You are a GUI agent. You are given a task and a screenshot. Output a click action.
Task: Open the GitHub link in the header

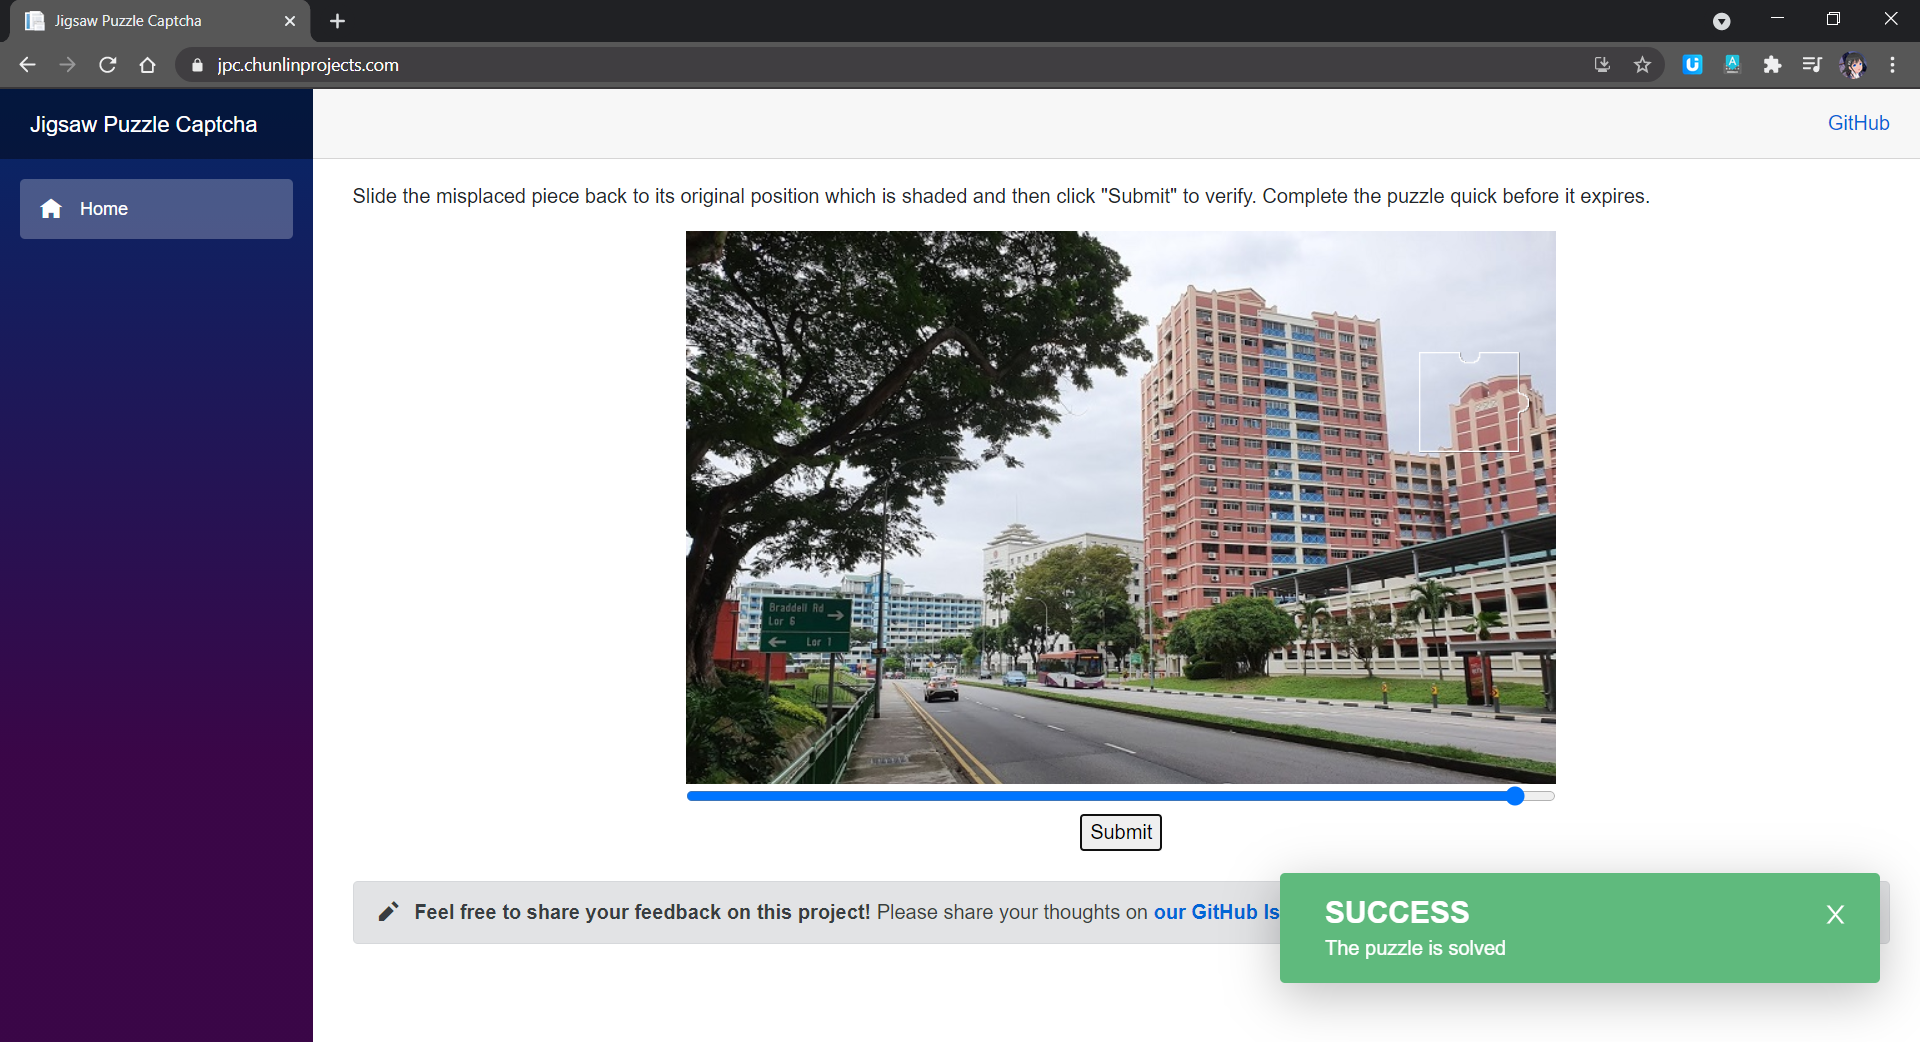pos(1859,122)
